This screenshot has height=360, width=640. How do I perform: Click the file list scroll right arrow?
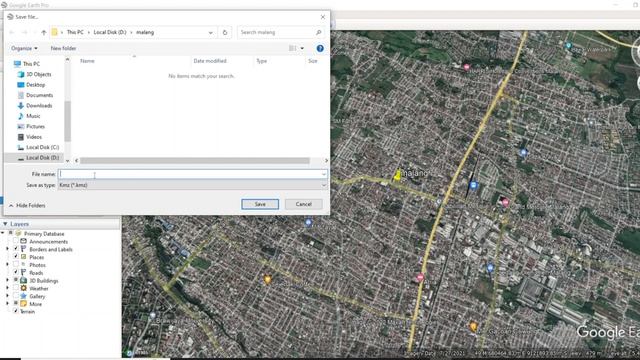pos(326,160)
